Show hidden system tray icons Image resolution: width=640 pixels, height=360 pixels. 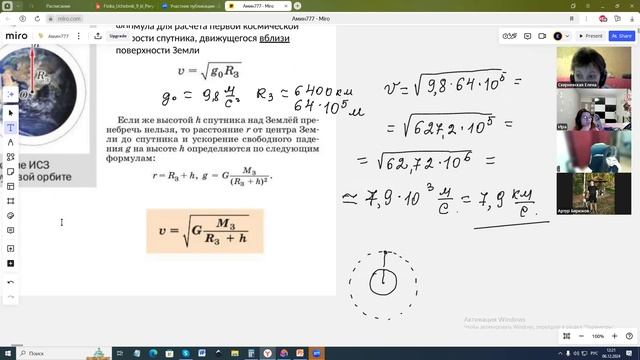click(560, 353)
